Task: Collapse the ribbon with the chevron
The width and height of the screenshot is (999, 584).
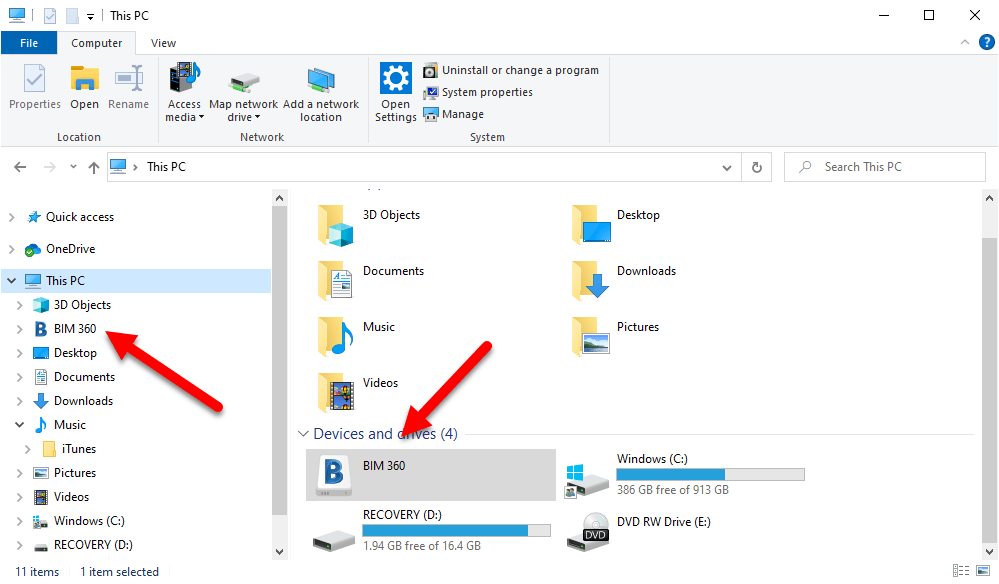Action: click(x=965, y=43)
